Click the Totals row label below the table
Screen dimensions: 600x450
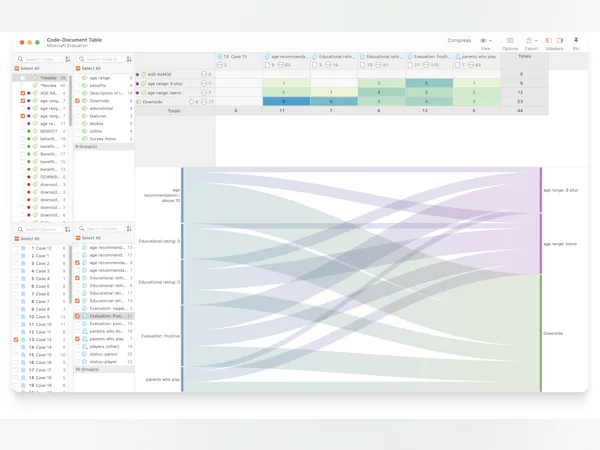click(174, 111)
